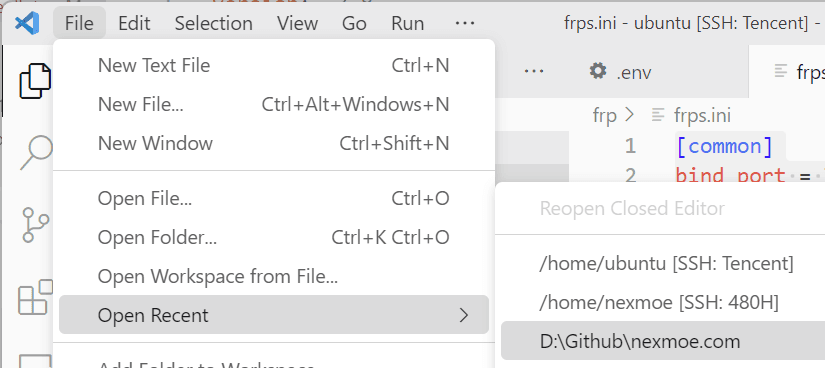
Task: Expand the Open Recent submenu arrow
Action: coord(463,315)
